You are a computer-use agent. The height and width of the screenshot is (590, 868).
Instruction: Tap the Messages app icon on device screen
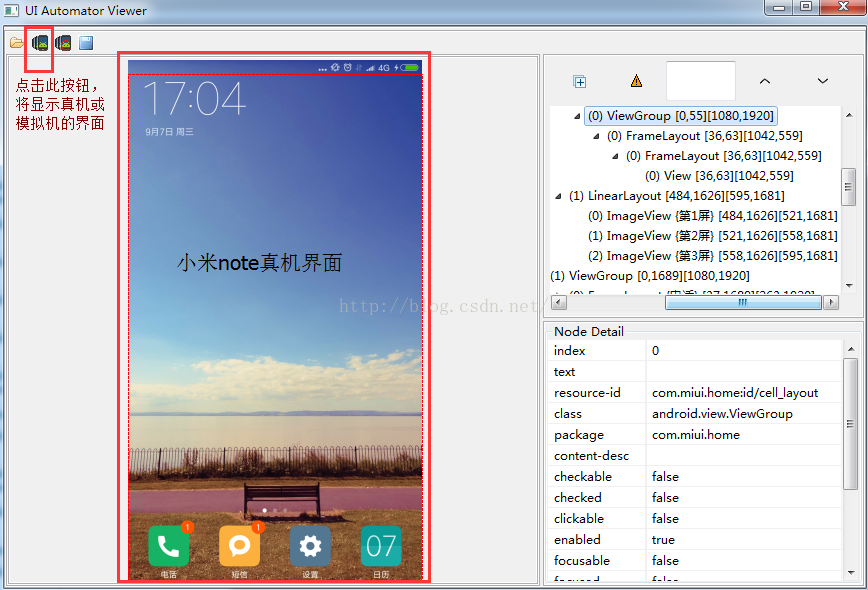click(240, 546)
